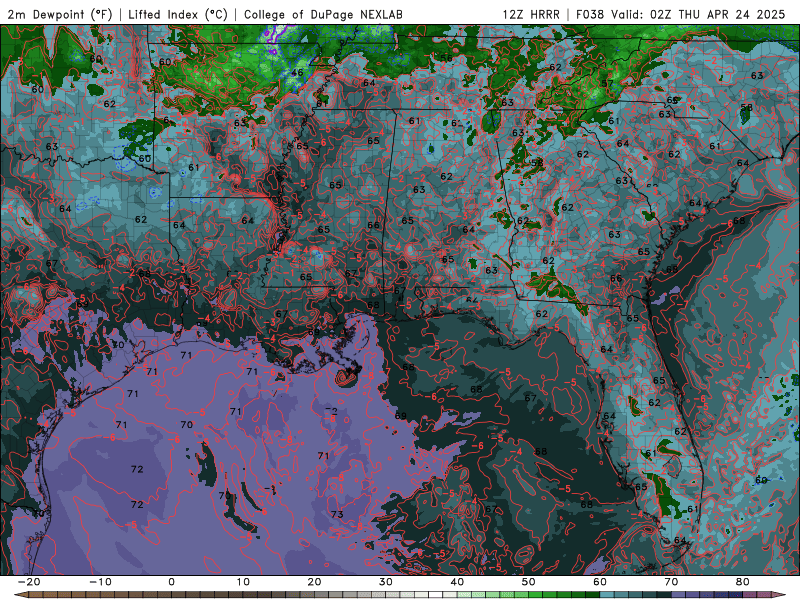Click the 50 tick label on color scale
Image resolution: width=800 pixels, height=600 pixels.
click(x=529, y=582)
